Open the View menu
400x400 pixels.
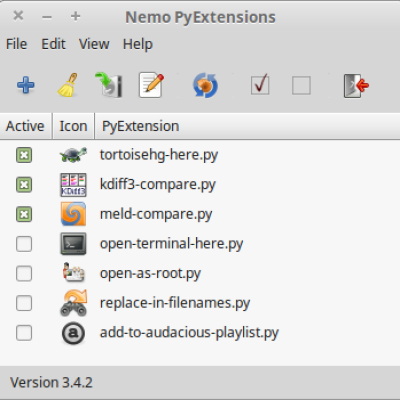[94, 44]
